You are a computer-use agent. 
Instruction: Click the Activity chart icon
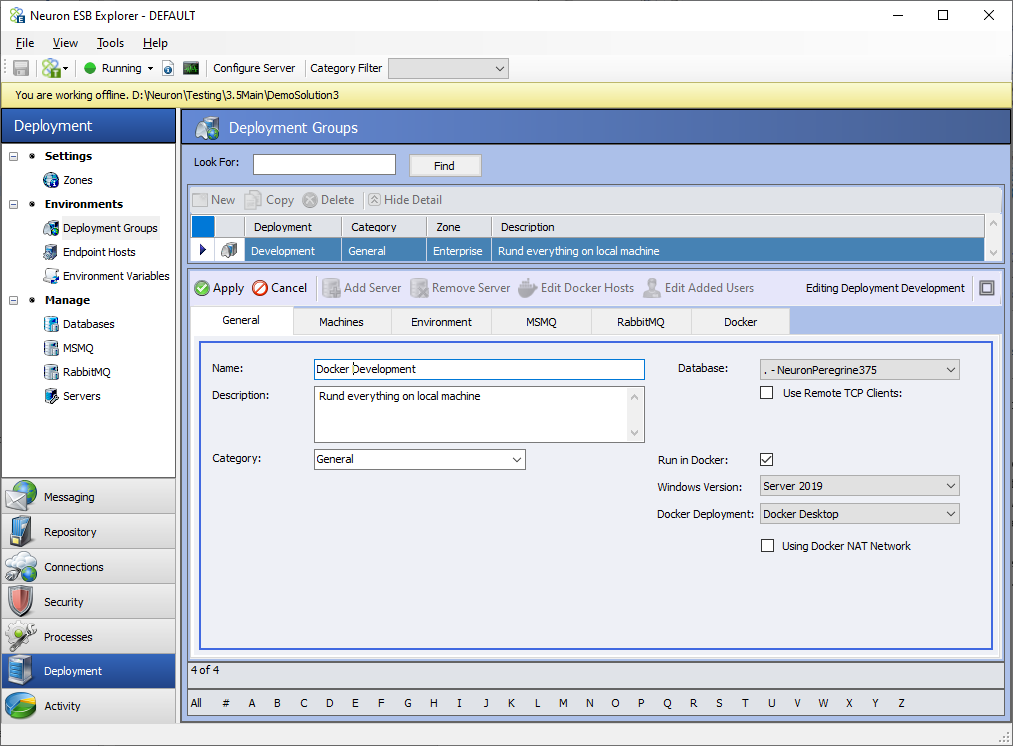point(21,706)
